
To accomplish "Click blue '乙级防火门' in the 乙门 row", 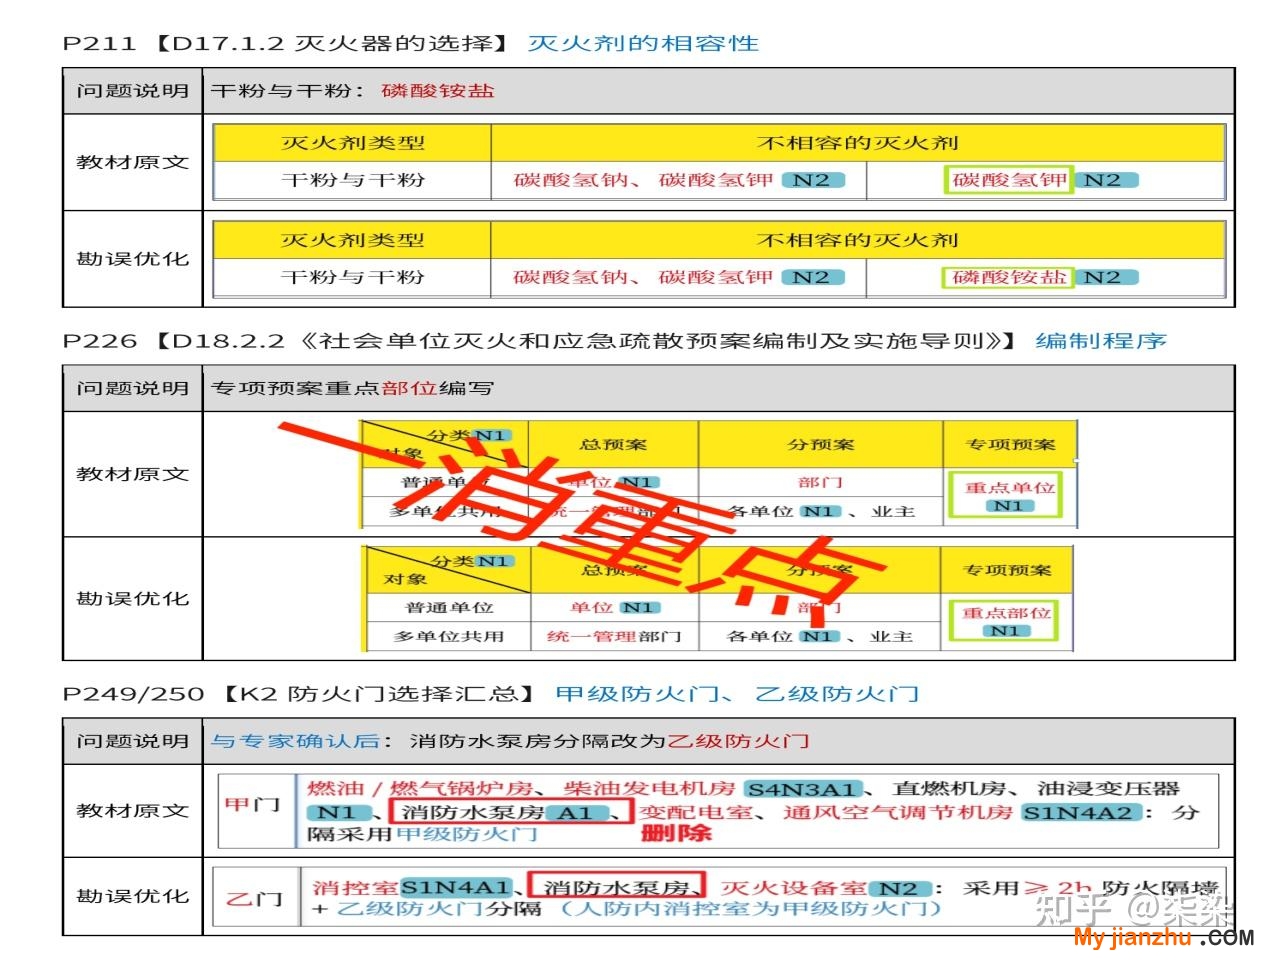I will tap(409, 909).
